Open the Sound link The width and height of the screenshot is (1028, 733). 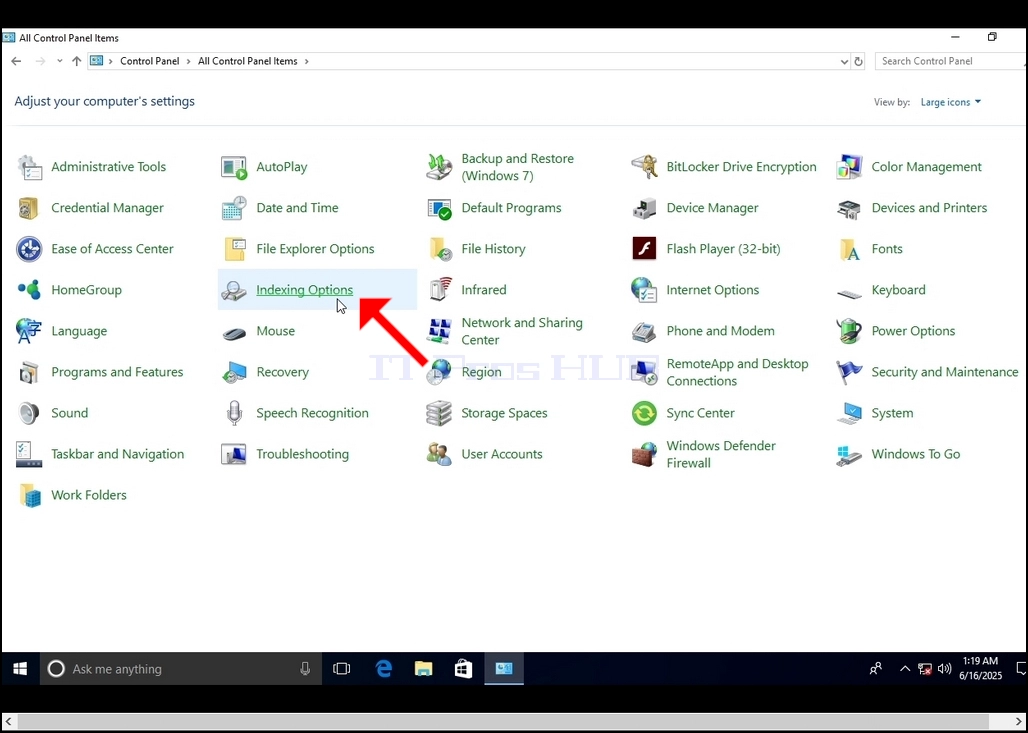click(69, 413)
